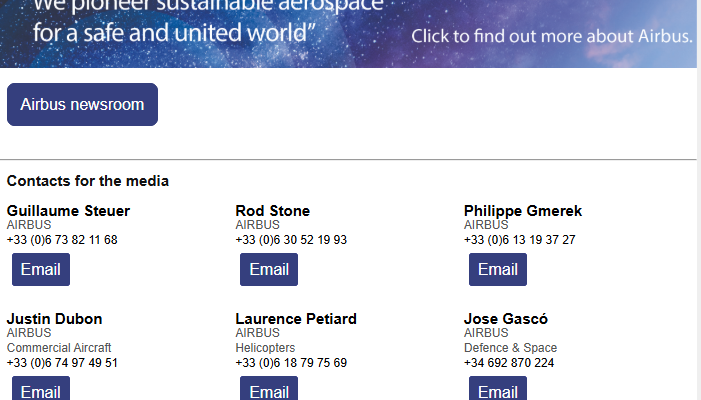
Task: Select Guillaume Steuer's phone number
Action: point(62,240)
